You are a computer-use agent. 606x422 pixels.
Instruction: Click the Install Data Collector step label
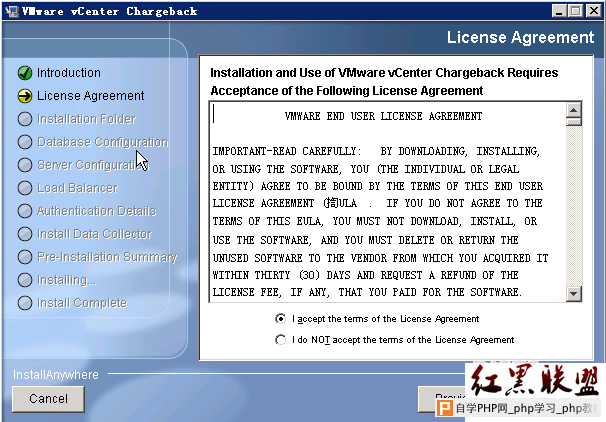pos(94,234)
